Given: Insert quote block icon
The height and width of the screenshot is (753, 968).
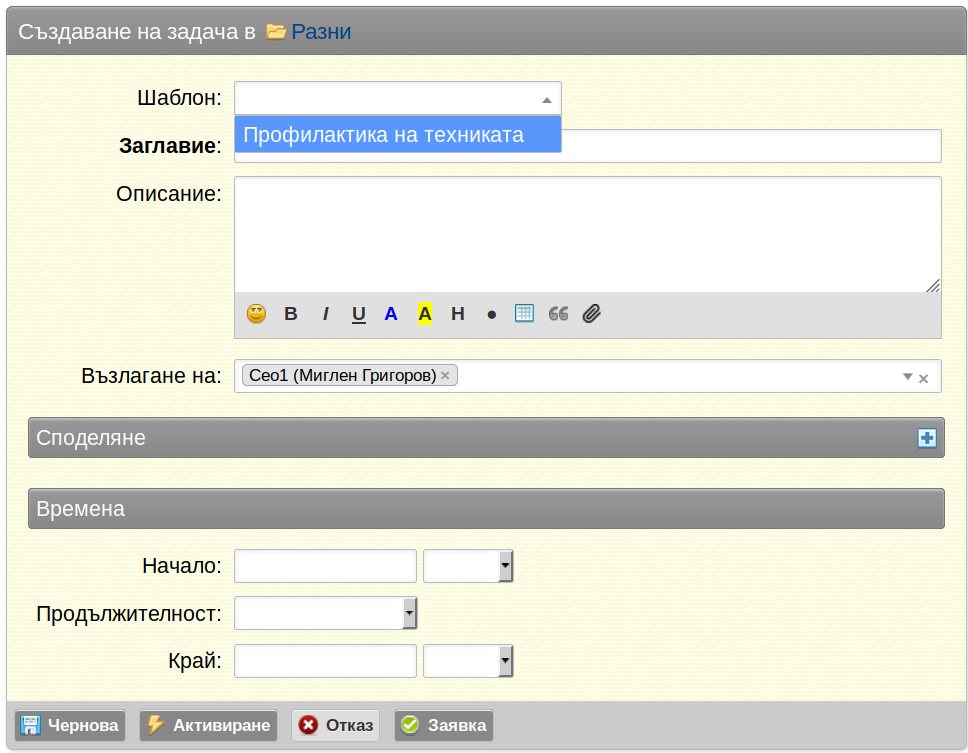Looking at the screenshot, I should 558,314.
